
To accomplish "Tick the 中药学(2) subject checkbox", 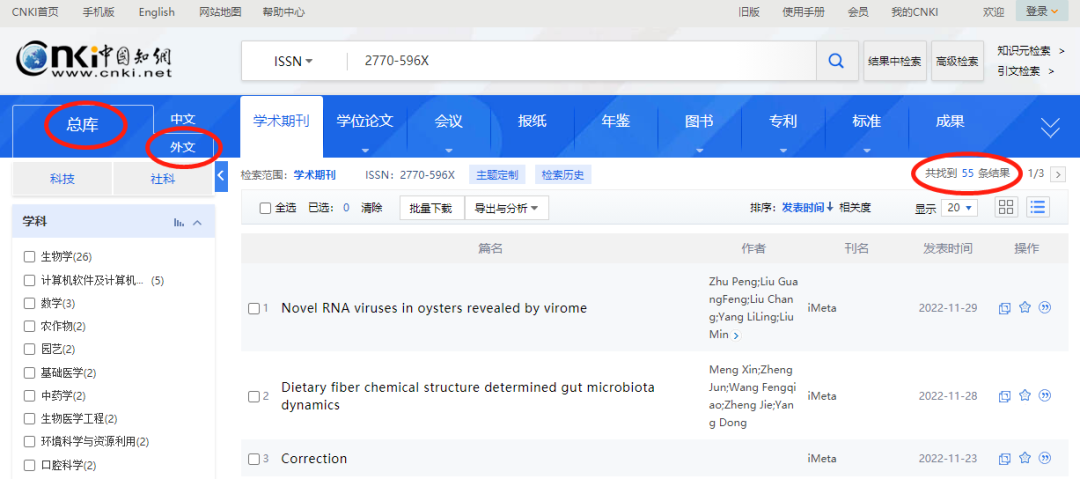I will pos(29,396).
